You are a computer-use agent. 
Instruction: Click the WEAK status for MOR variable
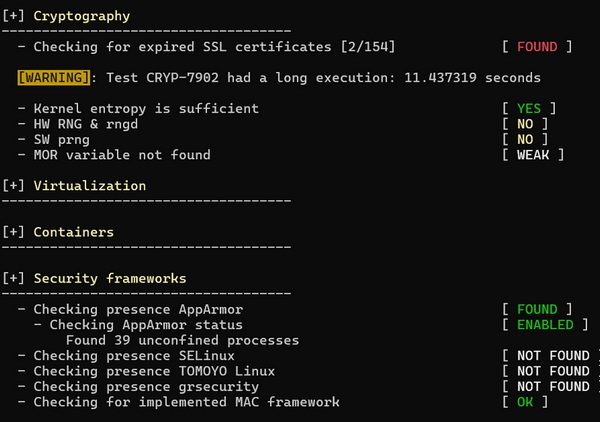(533, 155)
